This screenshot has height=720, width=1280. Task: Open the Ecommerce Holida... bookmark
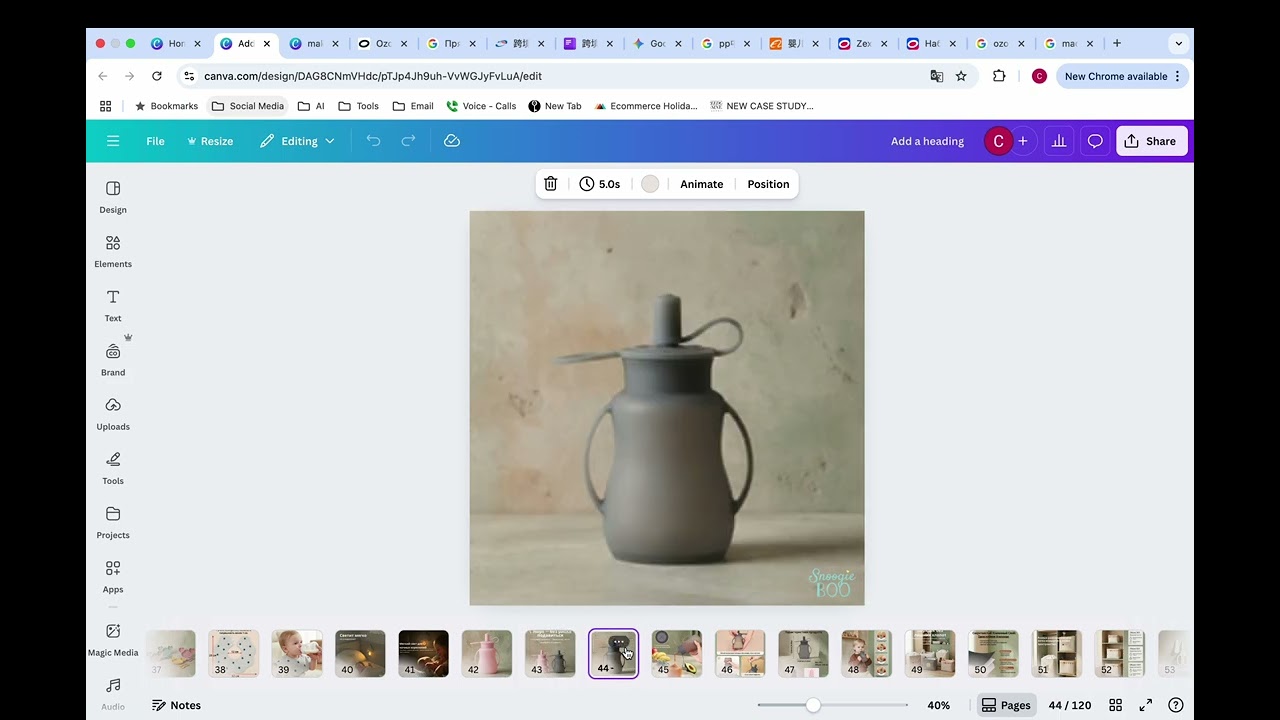click(646, 106)
